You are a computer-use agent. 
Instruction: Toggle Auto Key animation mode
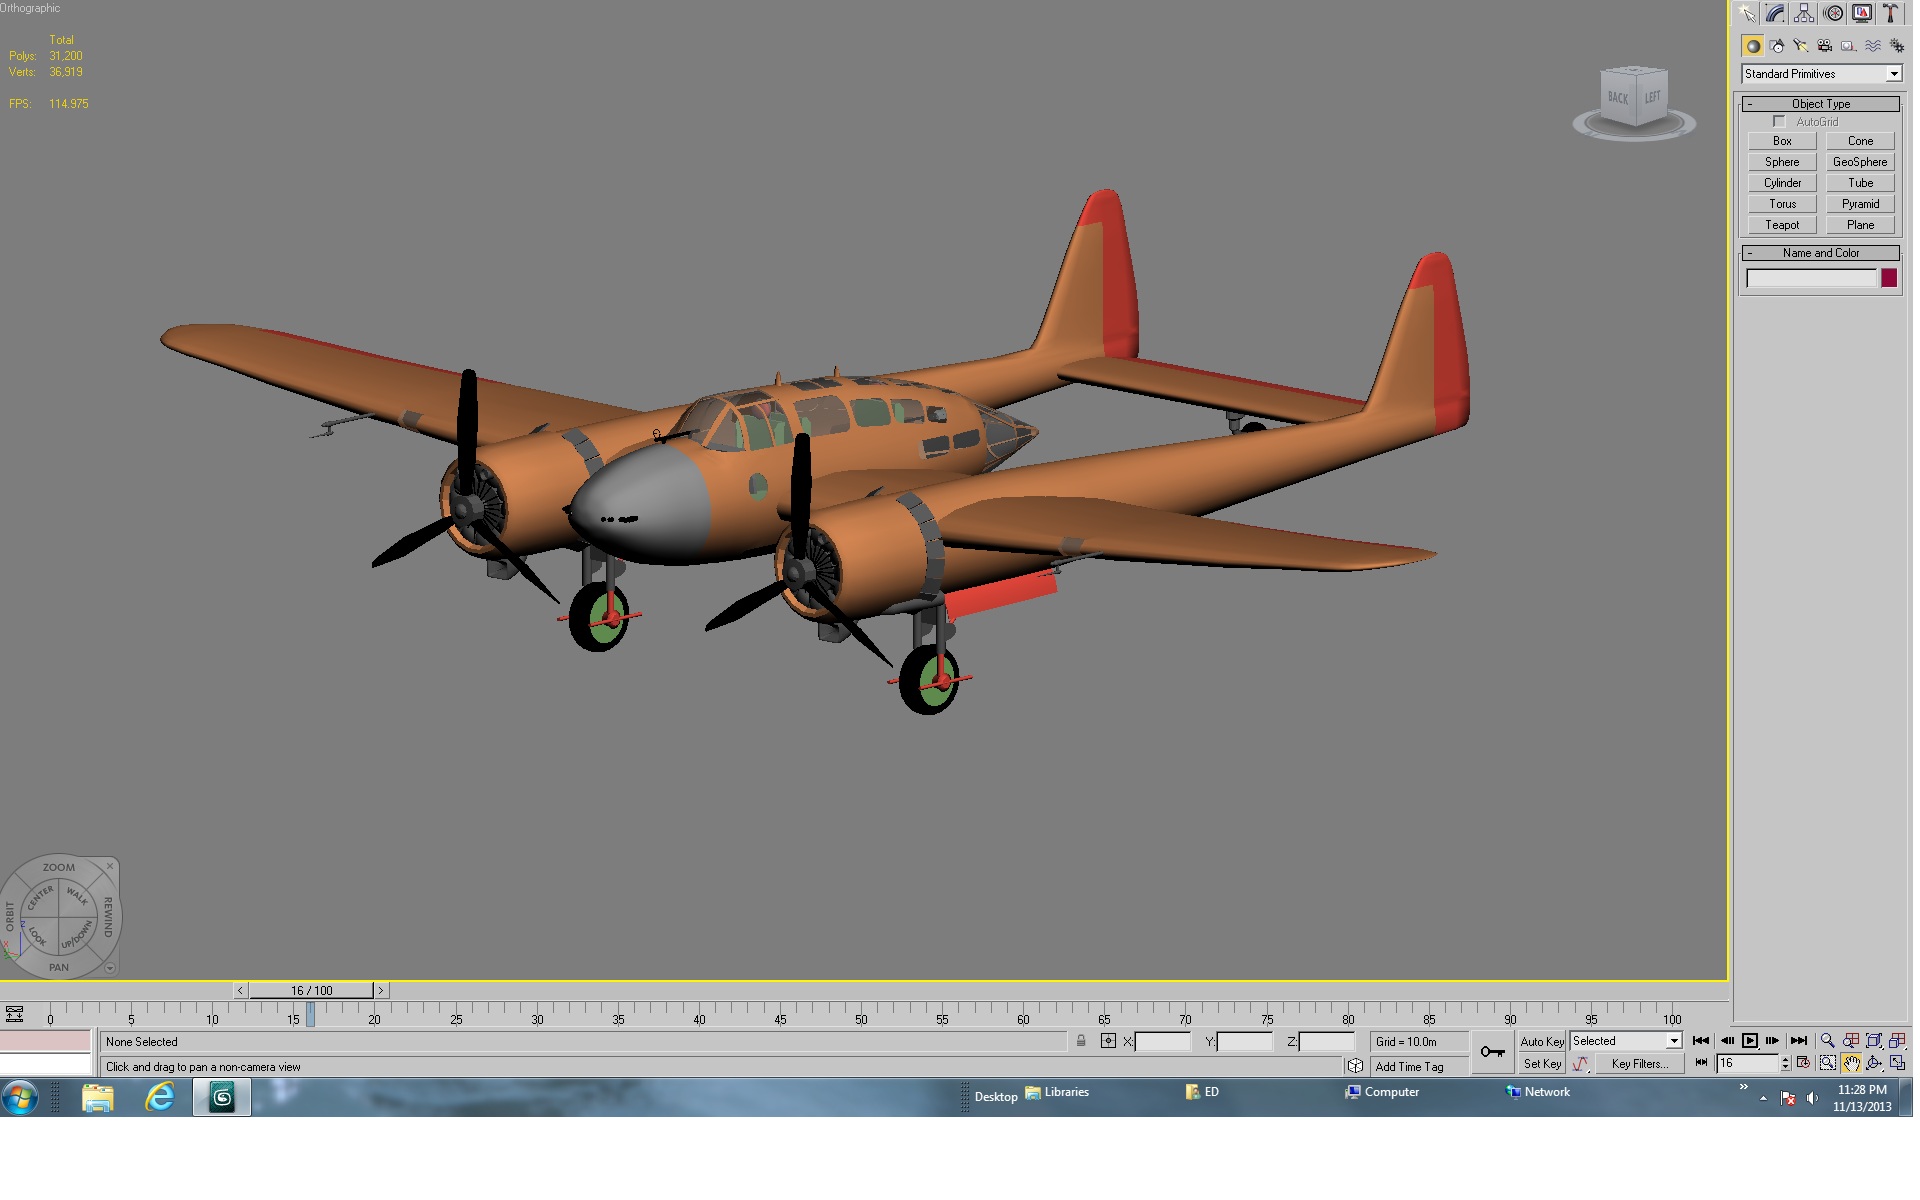[x=1542, y=1041]
